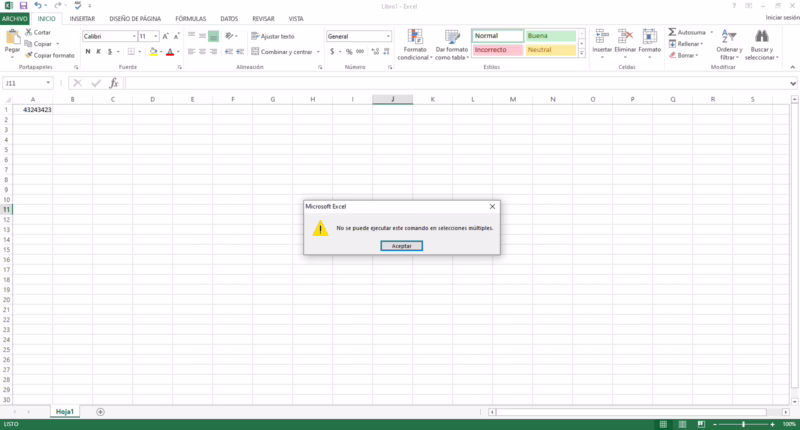Image resolution: width=800 pixels, height=430 pixels.
Task: Align text left
Action: 191,52
